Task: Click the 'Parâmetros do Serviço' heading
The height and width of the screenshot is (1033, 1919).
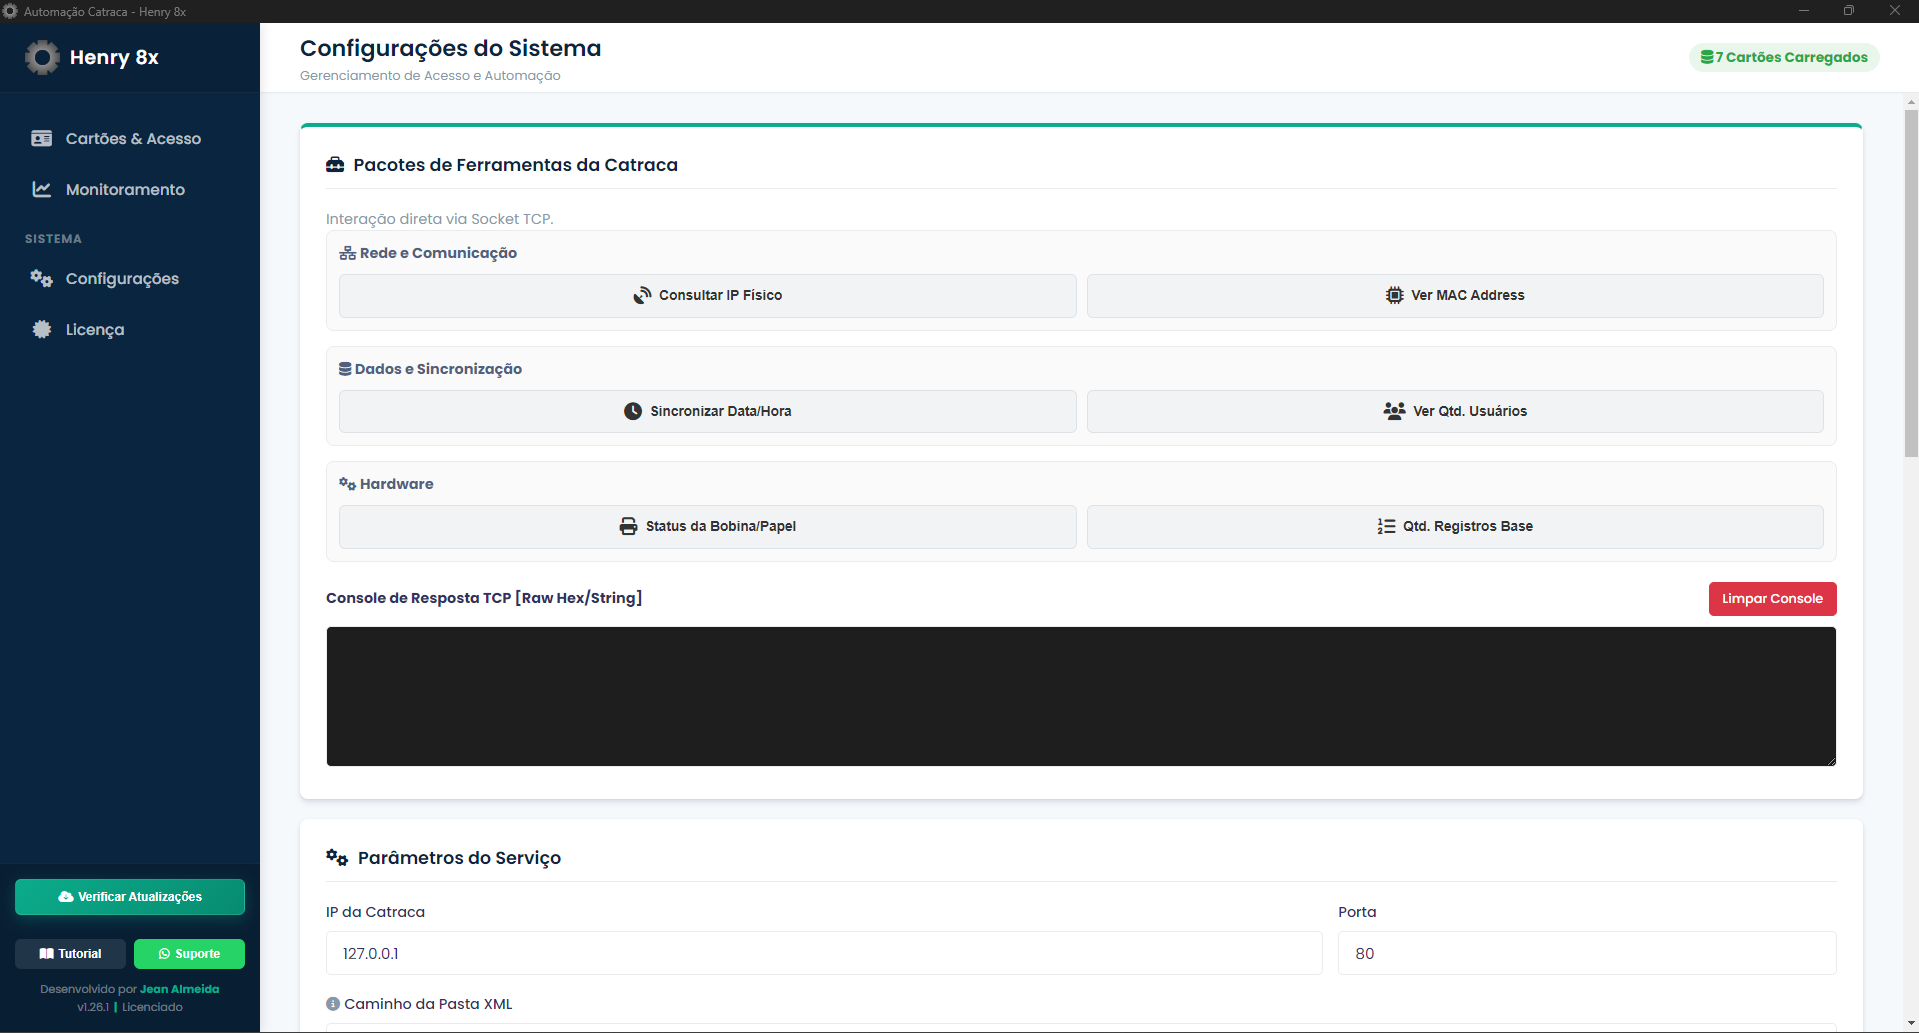Action: 459,858
